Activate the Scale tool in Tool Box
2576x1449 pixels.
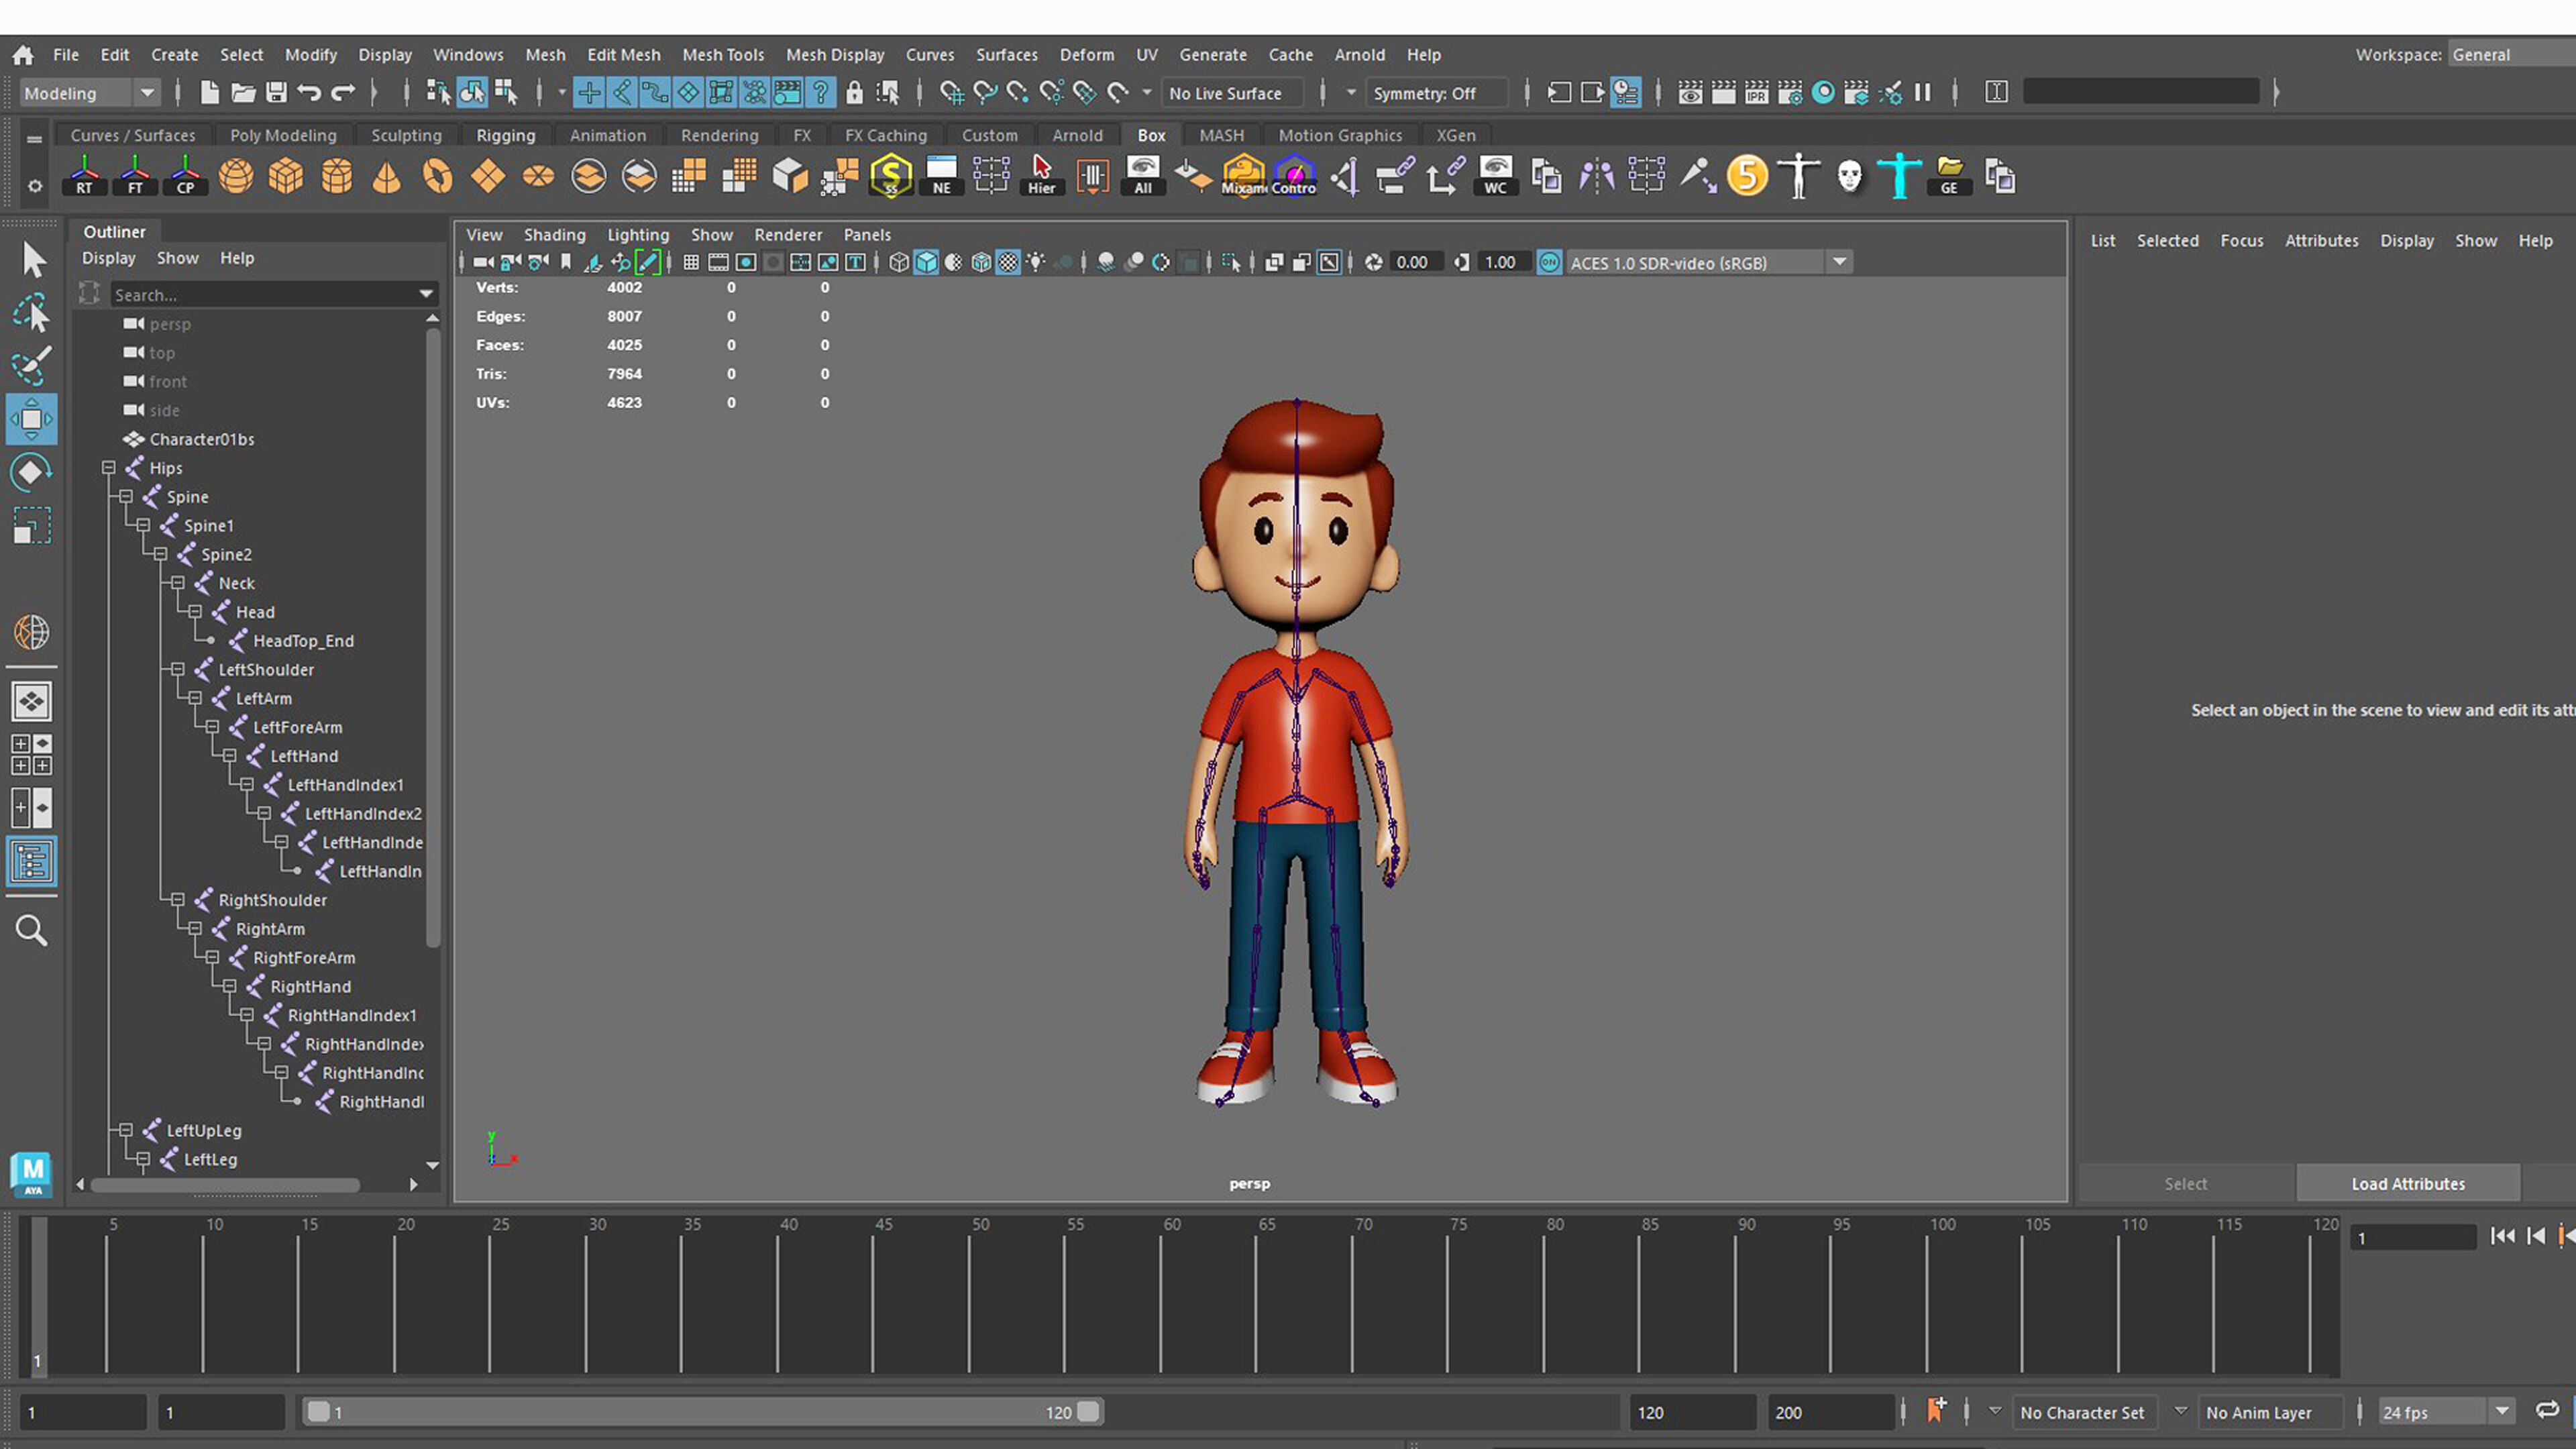click(x=32, y=525)
